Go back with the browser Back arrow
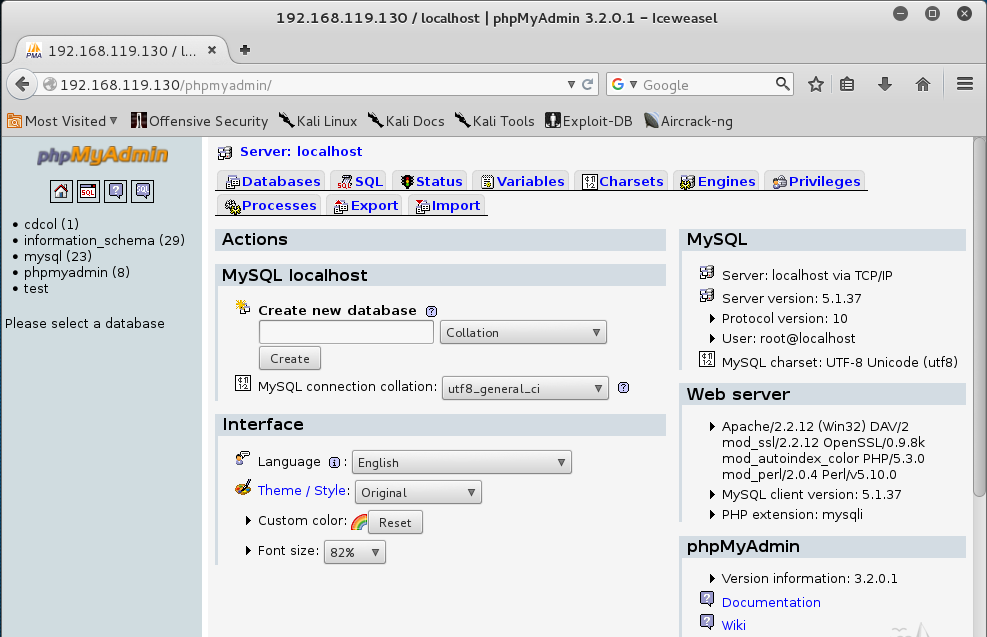 (22, 84)
